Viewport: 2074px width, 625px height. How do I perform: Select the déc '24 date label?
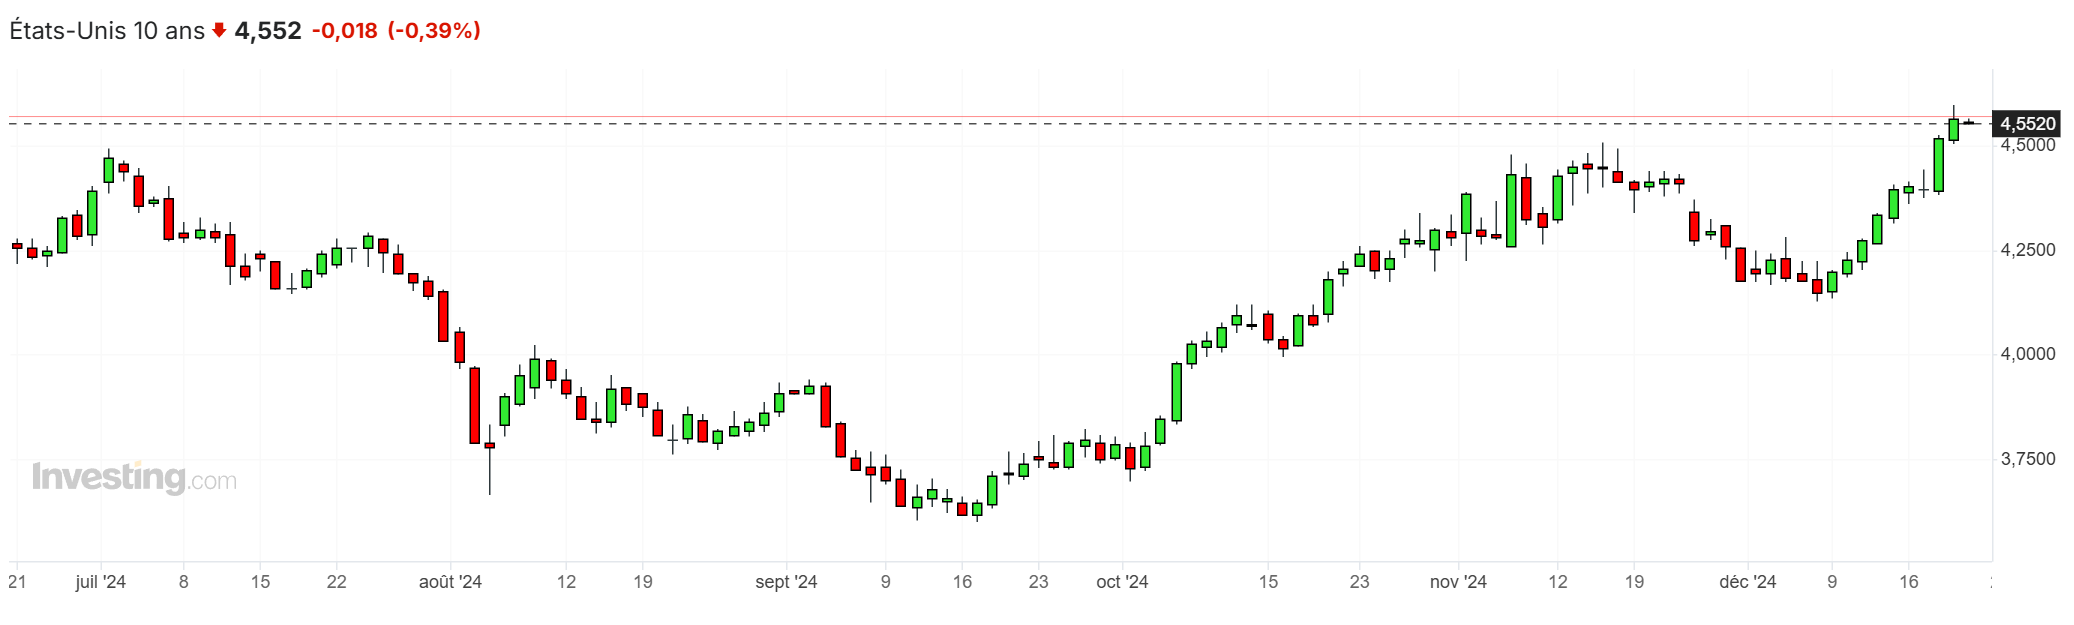click(1747, 582)
